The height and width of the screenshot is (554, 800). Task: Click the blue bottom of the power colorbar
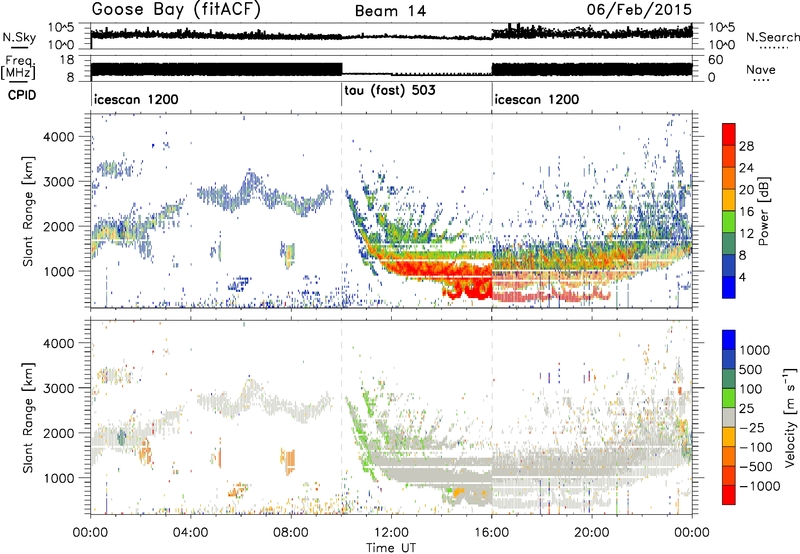[729, 288]
